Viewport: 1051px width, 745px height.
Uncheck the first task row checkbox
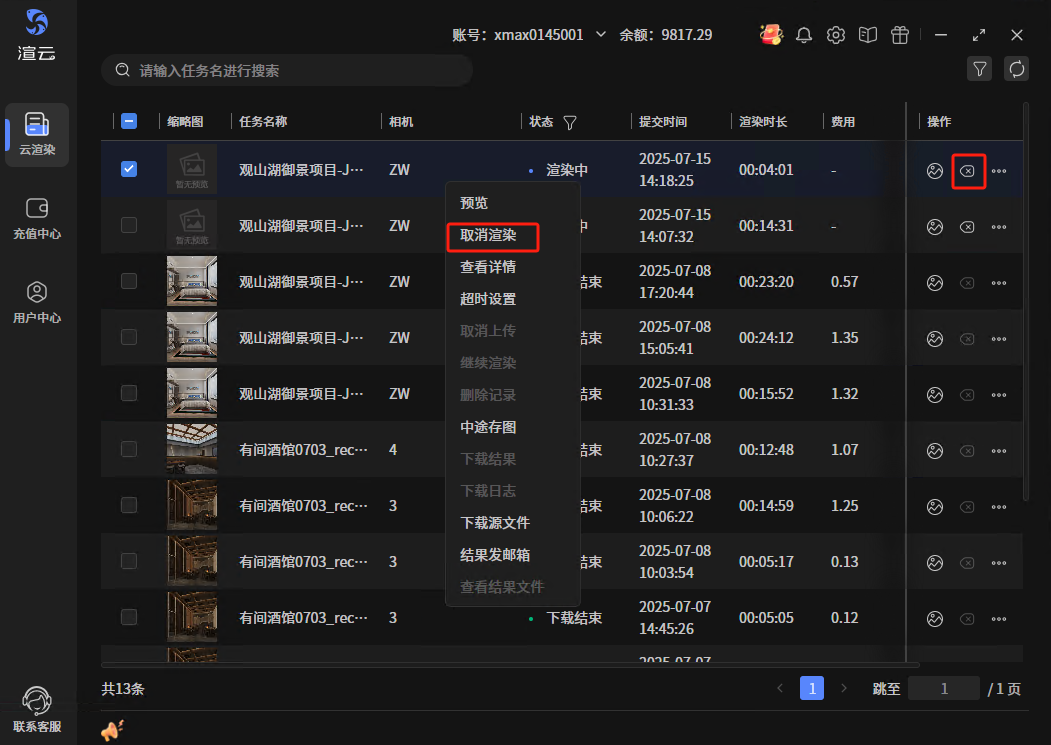tap(129, 170)
